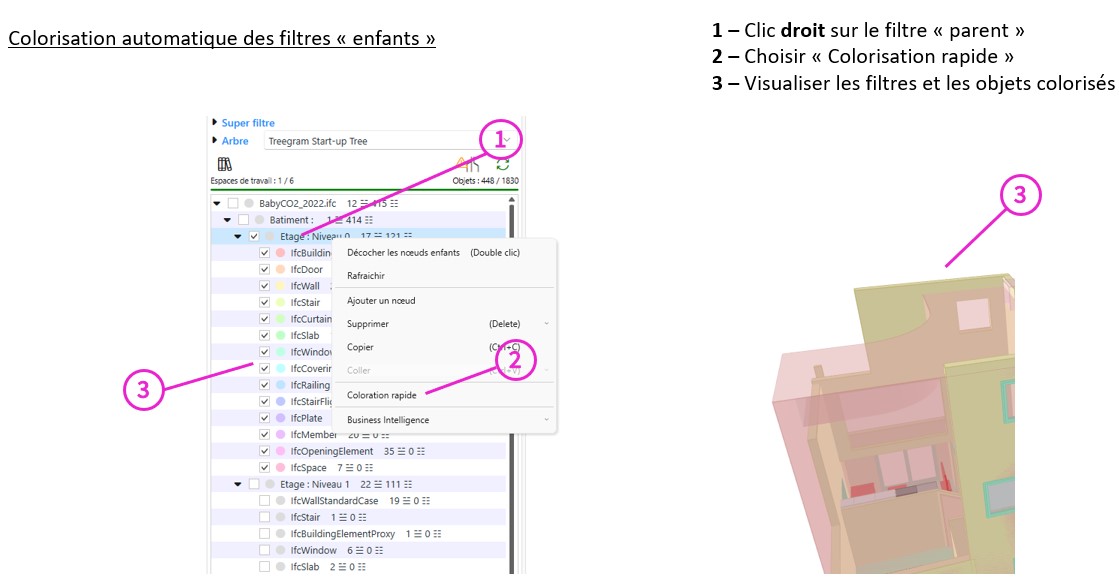Screen dimensions: 1119x577
Task: Uncheck the IfcDoor checkbox
Action: click(x=265, y=270)
